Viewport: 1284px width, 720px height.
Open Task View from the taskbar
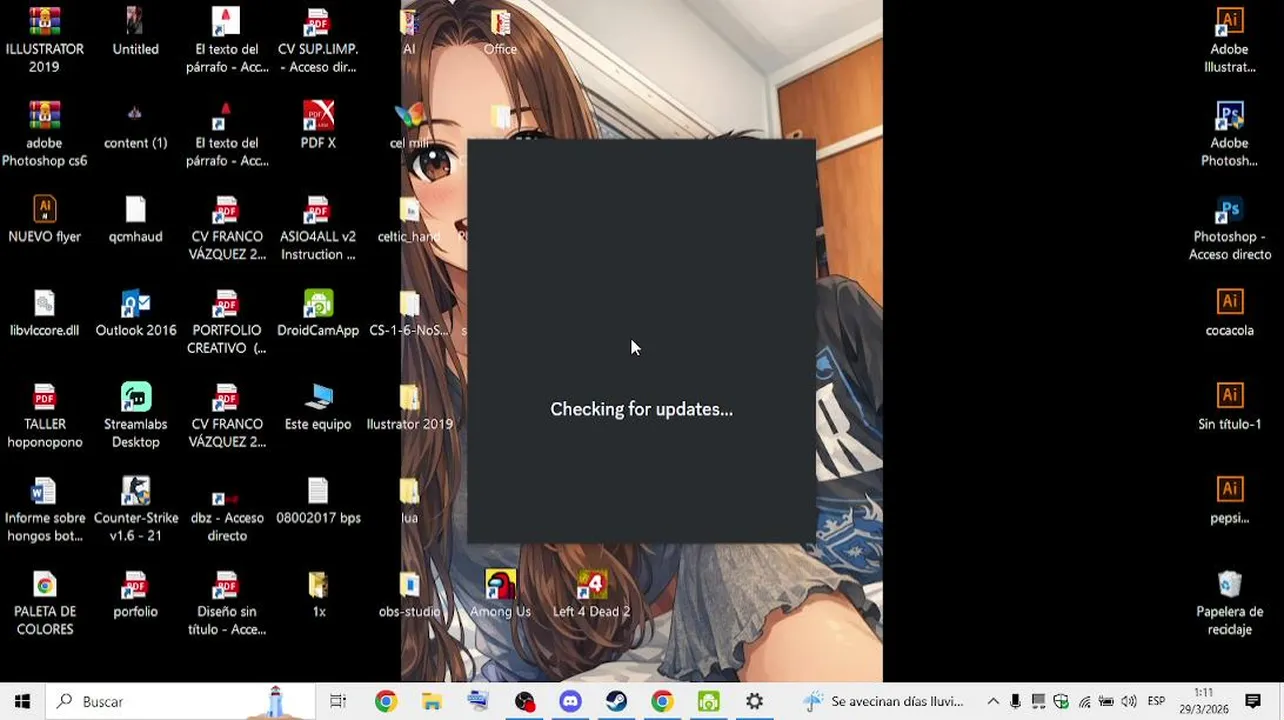pyautogui.click(x=338, y=702)
